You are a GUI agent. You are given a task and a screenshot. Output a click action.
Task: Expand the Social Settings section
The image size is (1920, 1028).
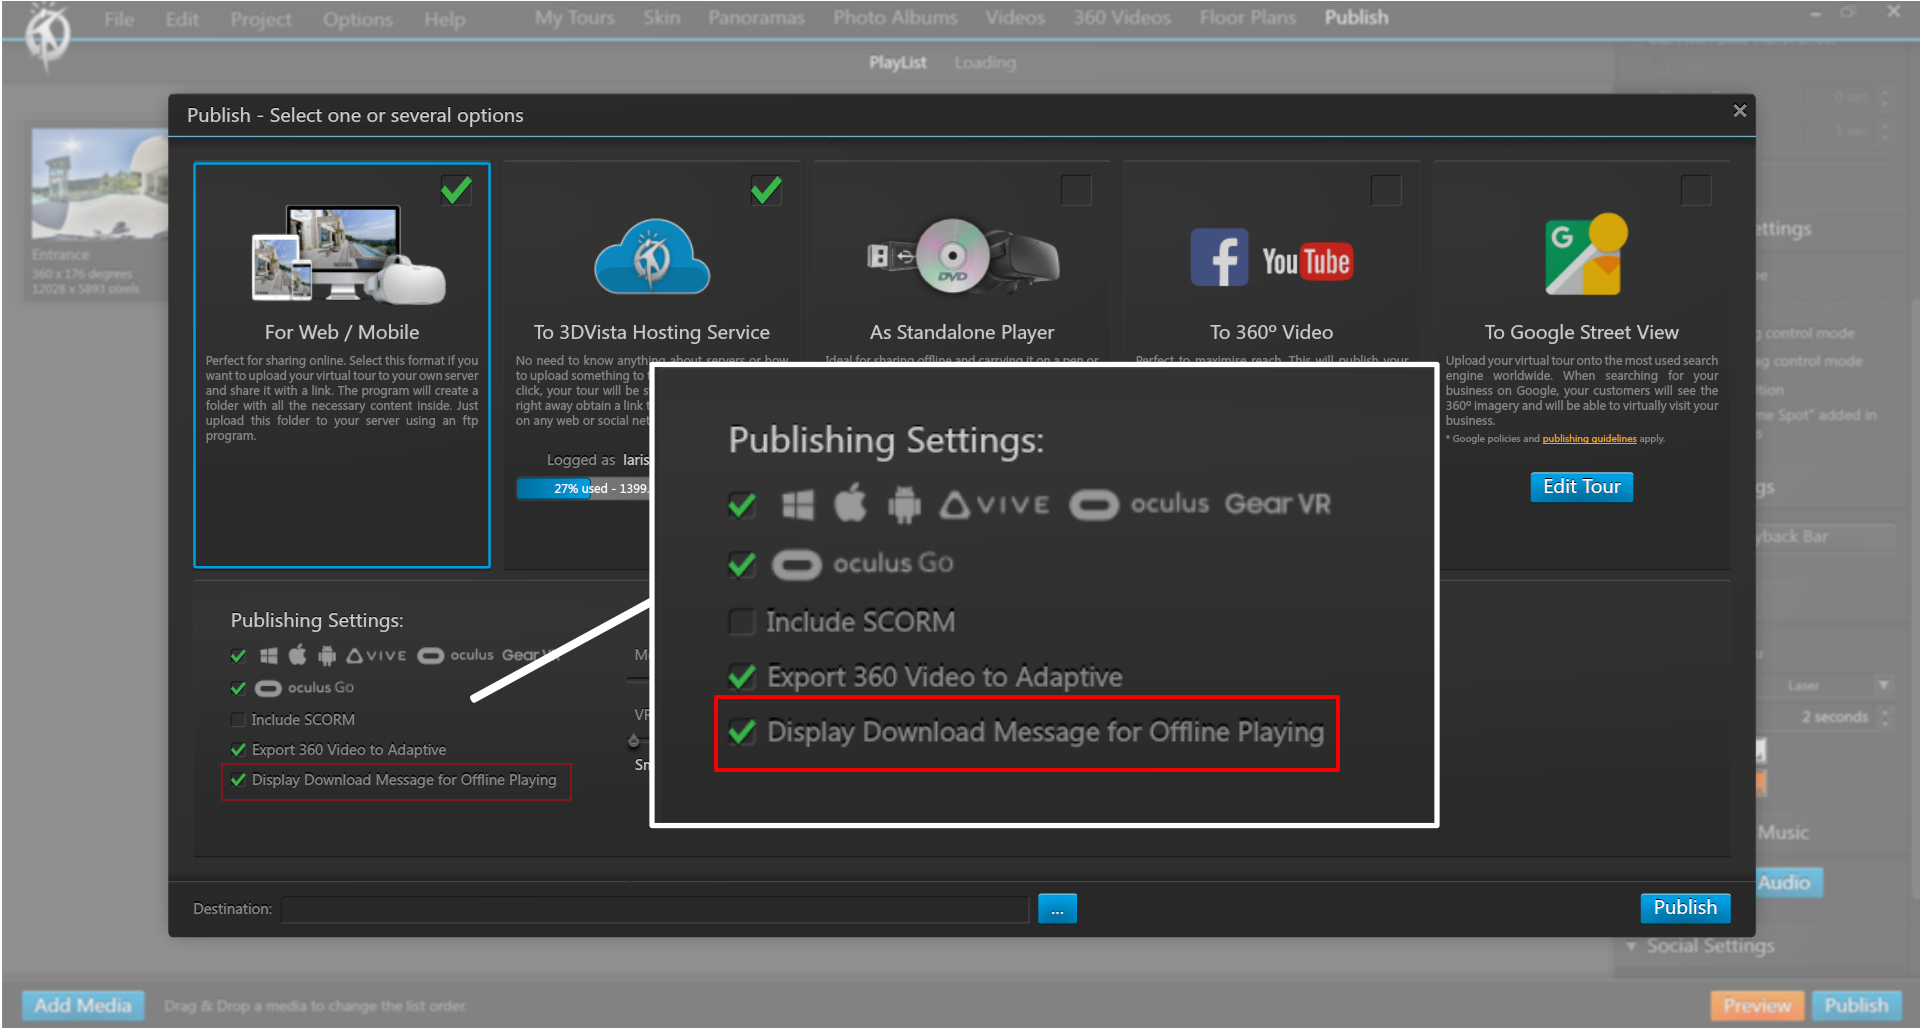point(1631,946)
